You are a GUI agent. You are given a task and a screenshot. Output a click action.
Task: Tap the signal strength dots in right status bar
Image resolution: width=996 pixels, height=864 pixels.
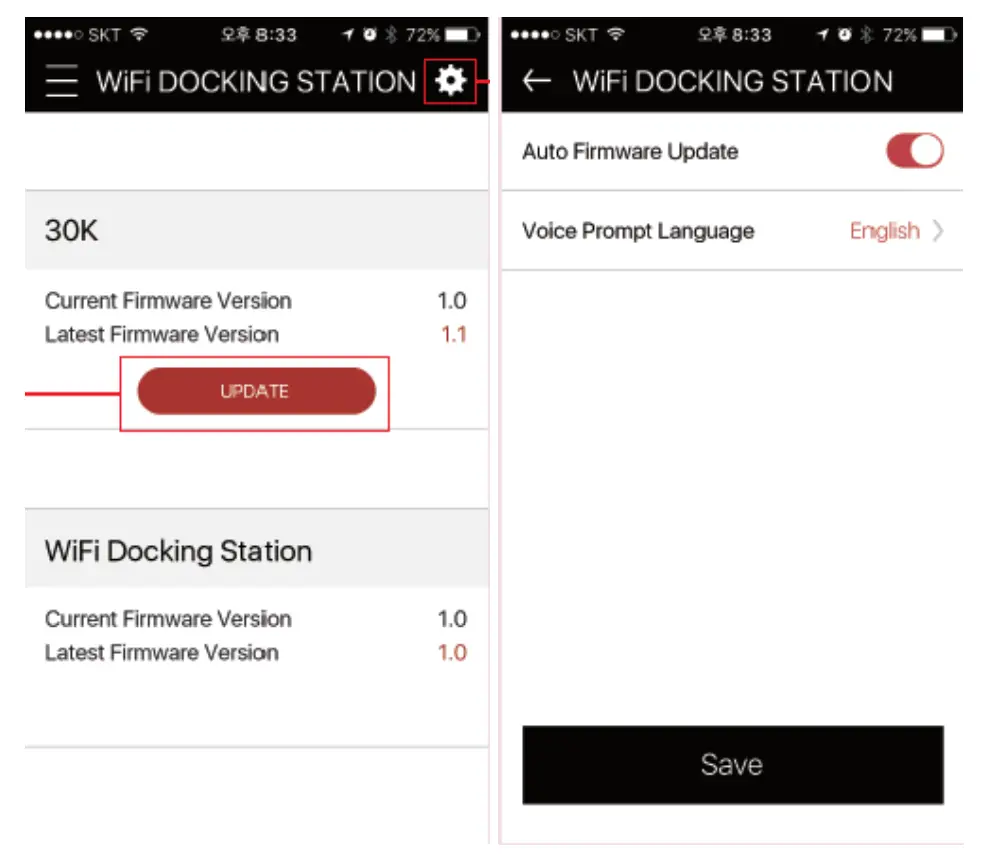point(534,35)
